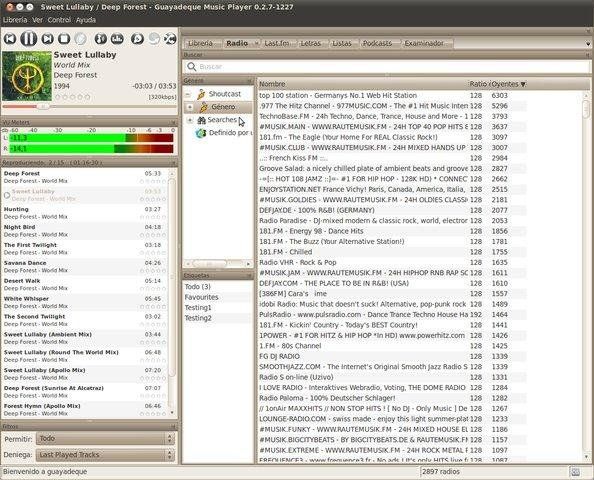Collapse the Shoutcast tree node

(188, 94)
